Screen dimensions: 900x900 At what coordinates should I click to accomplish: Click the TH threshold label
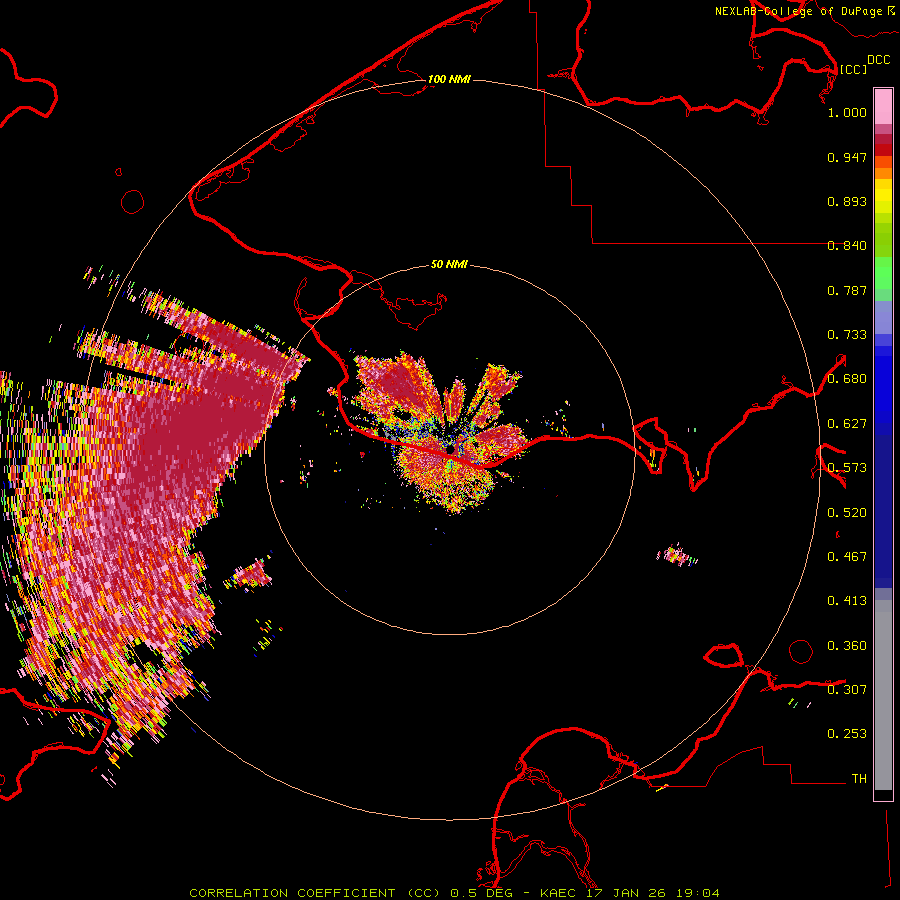point(859,779)
